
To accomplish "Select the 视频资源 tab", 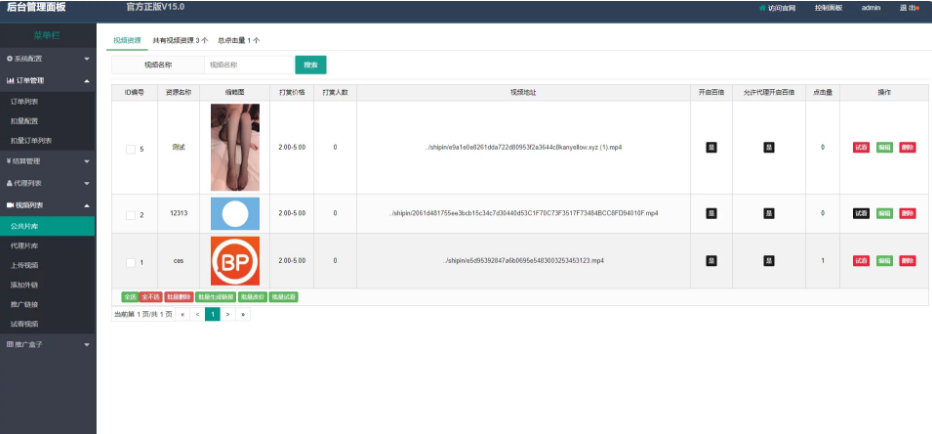I will [127, 41].
